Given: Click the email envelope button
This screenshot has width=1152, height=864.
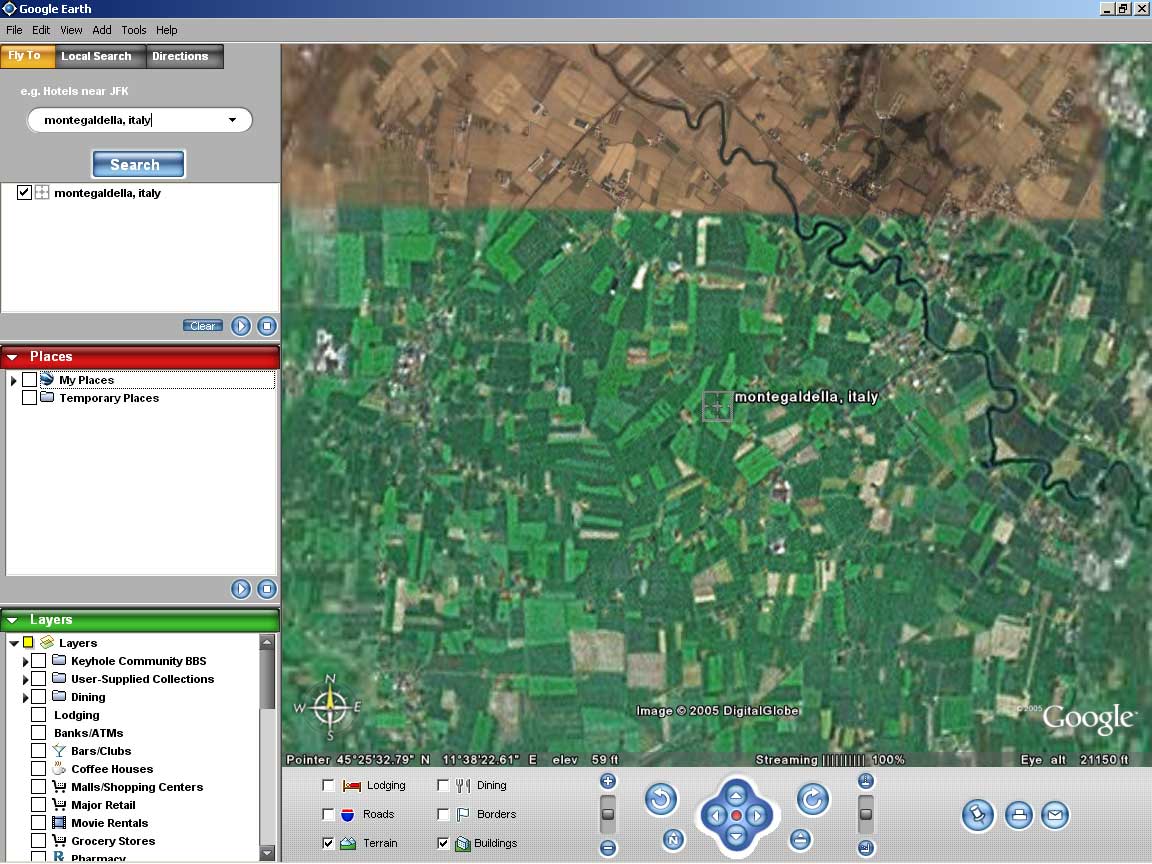Looking at the screenshot, I should (1055, 815).
